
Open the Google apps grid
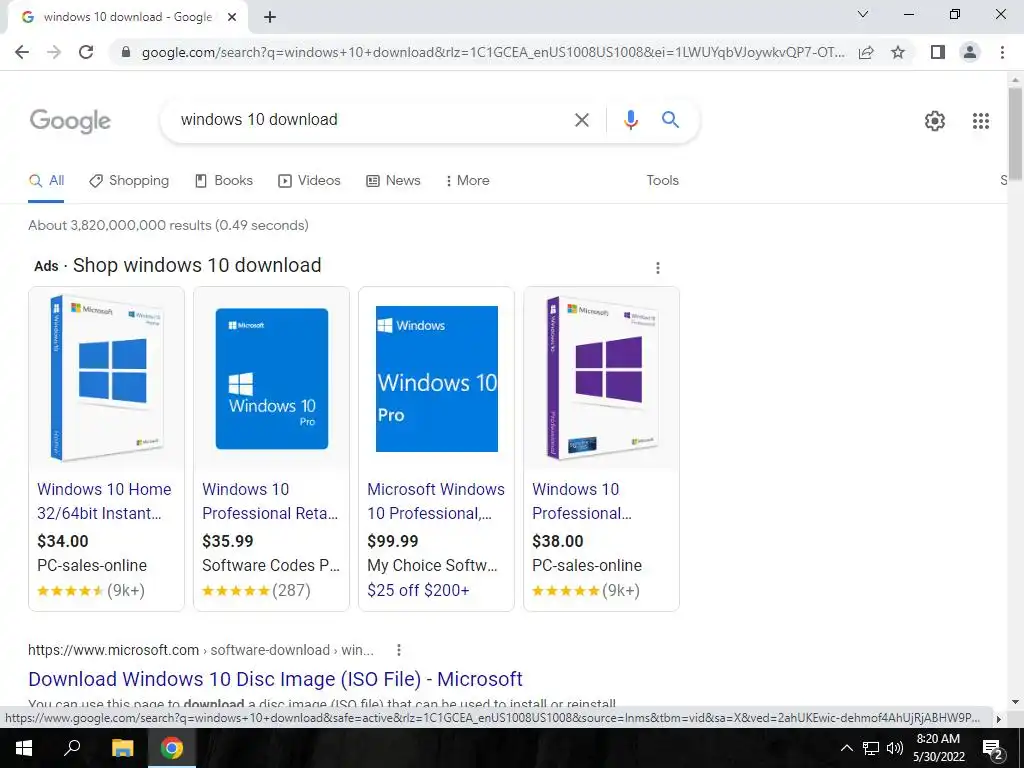click(980, 121)
